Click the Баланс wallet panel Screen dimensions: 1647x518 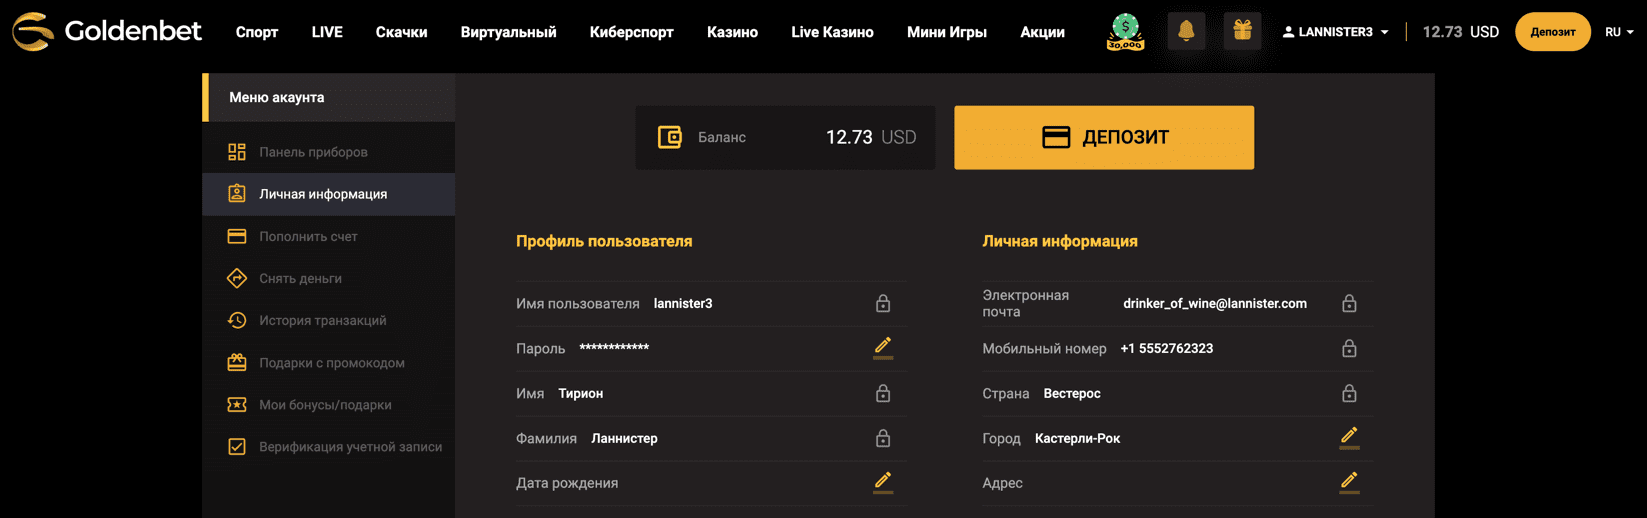tap(785, 137)
